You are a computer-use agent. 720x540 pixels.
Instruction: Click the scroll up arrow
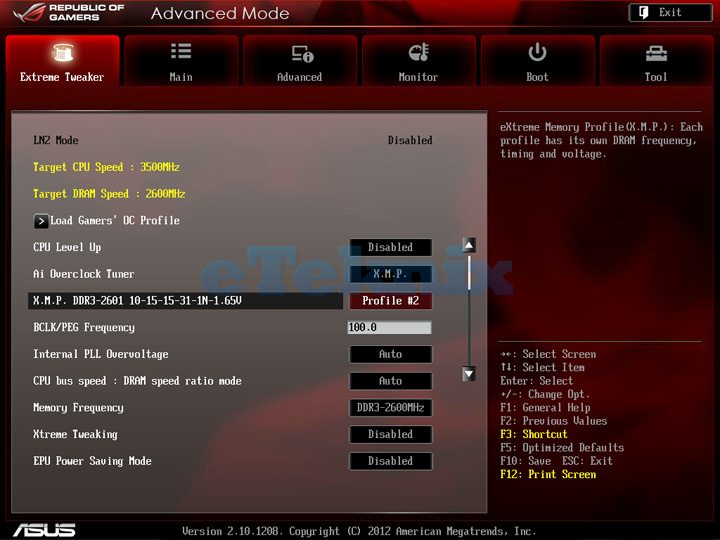point(469,245)
